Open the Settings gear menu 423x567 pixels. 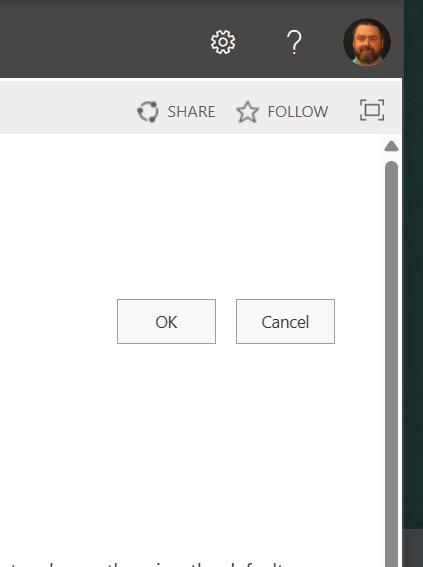click(x=223, y=42)
